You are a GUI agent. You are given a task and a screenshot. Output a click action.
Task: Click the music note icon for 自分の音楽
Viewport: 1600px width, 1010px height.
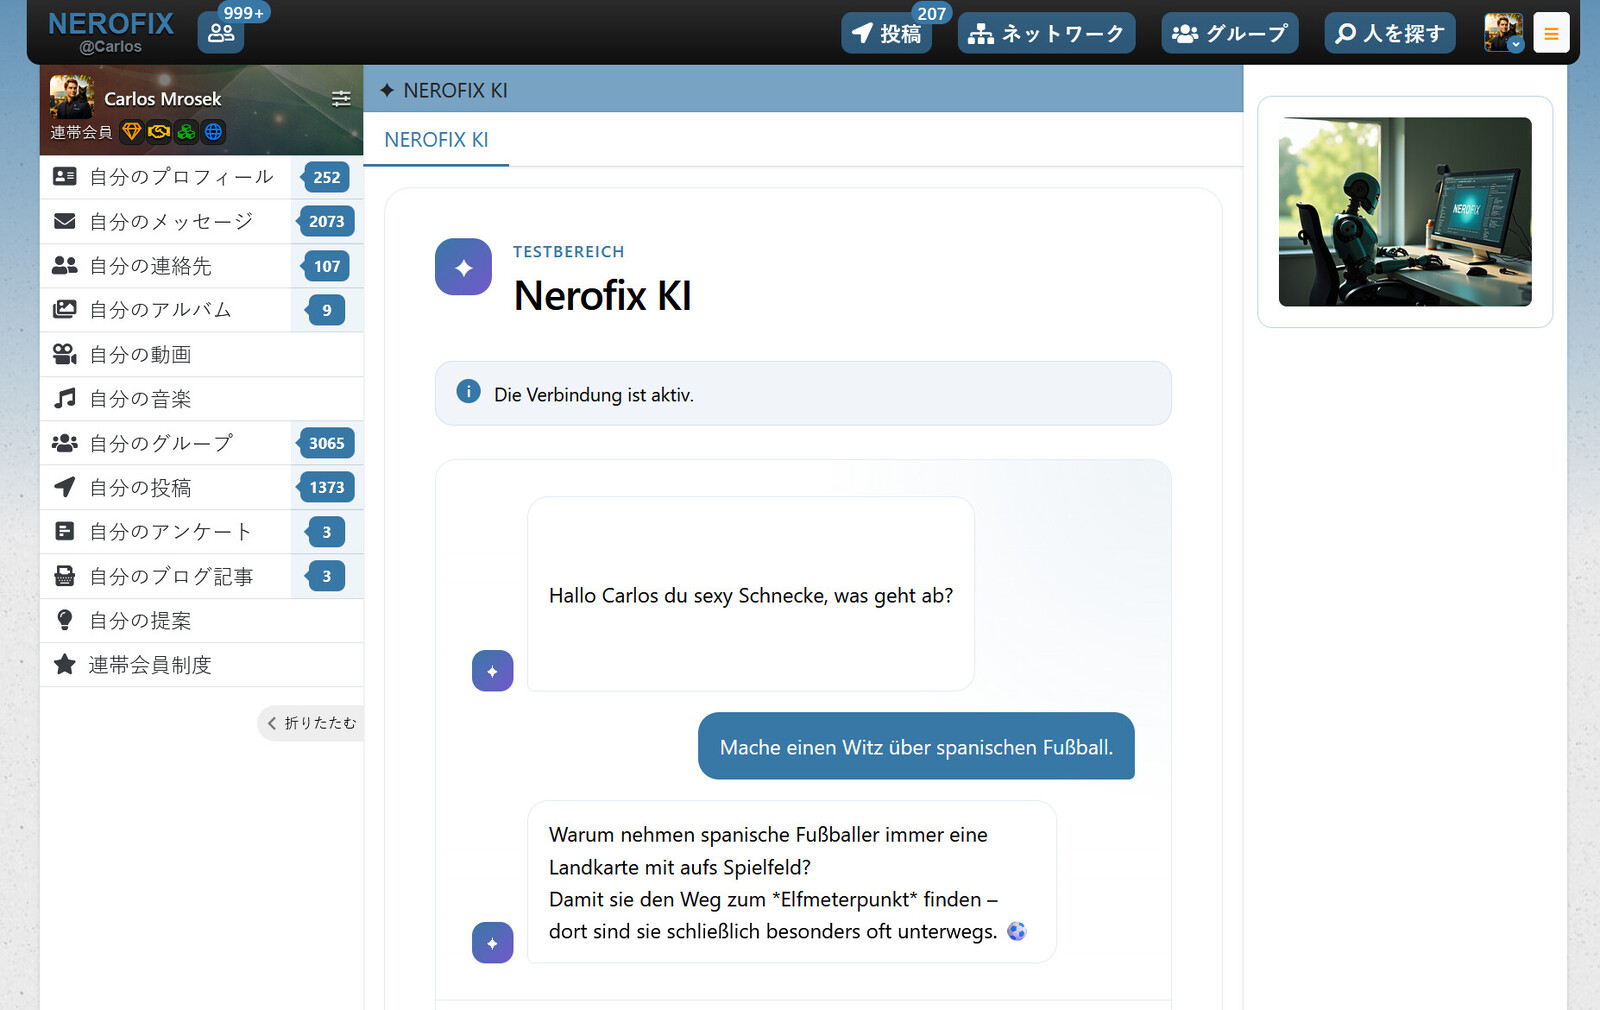coord(65,398)
